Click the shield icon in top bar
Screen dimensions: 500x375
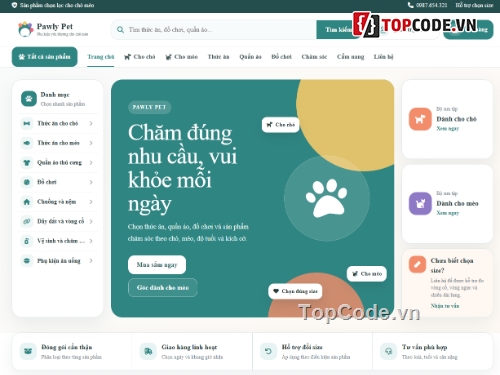click(14, 5)
